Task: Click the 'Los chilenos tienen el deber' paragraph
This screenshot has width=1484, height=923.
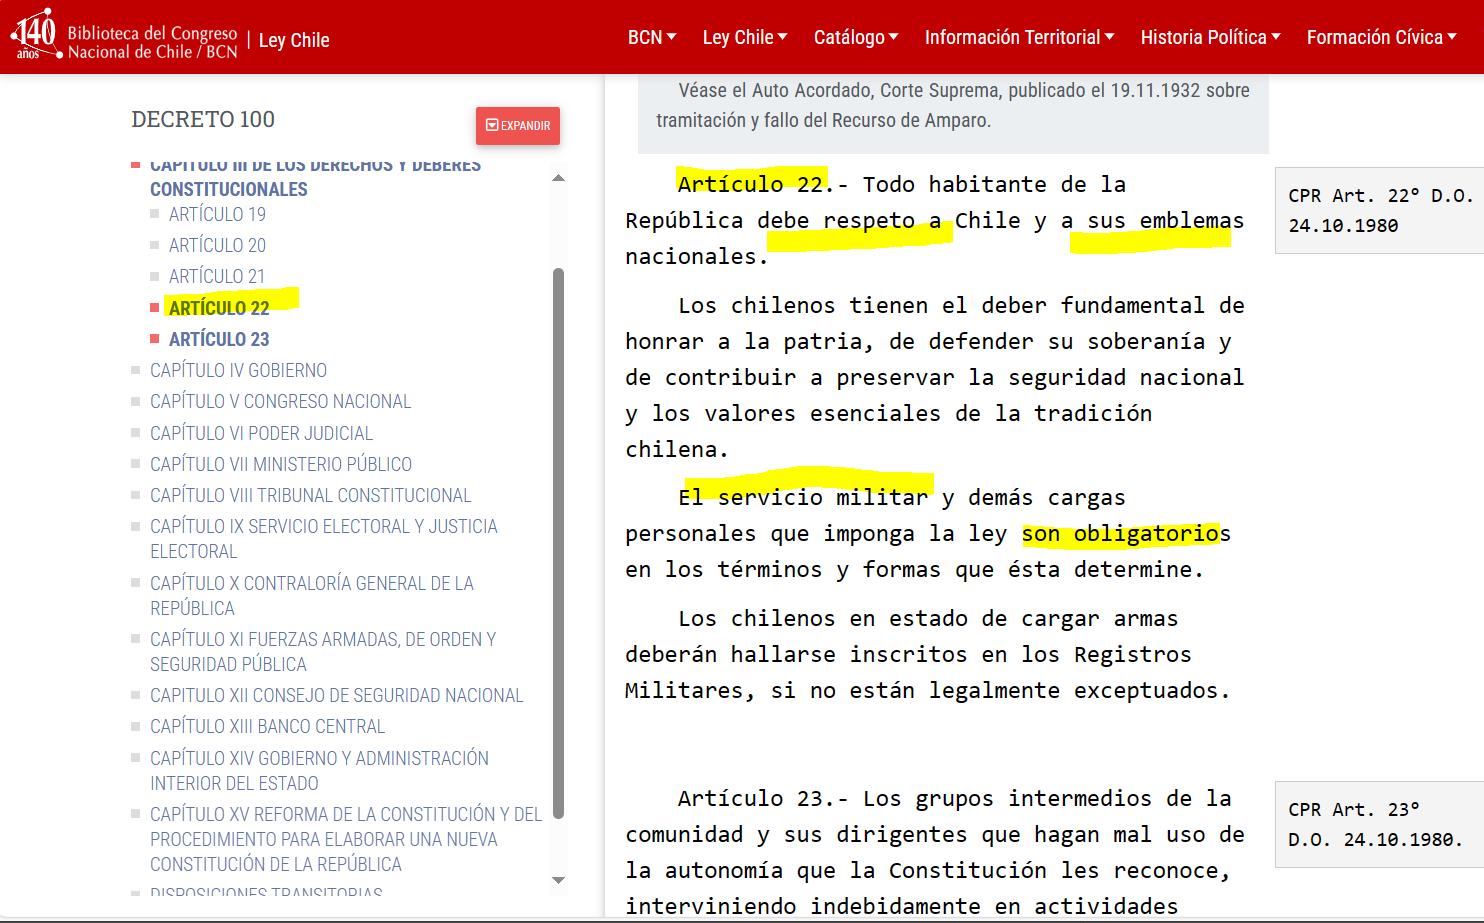Action: point(935,377)
